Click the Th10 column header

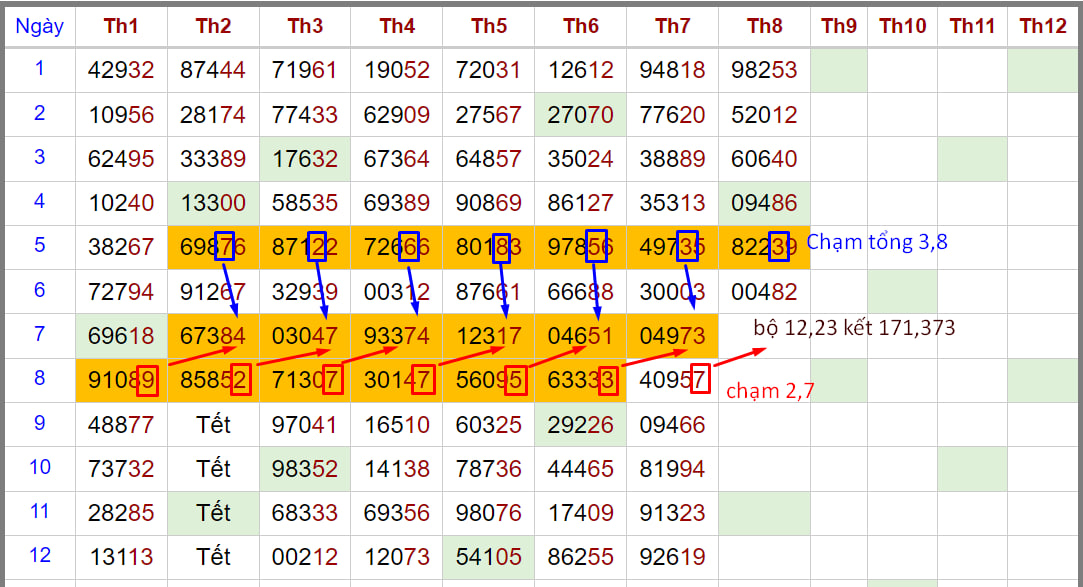[x=902, y=27]
